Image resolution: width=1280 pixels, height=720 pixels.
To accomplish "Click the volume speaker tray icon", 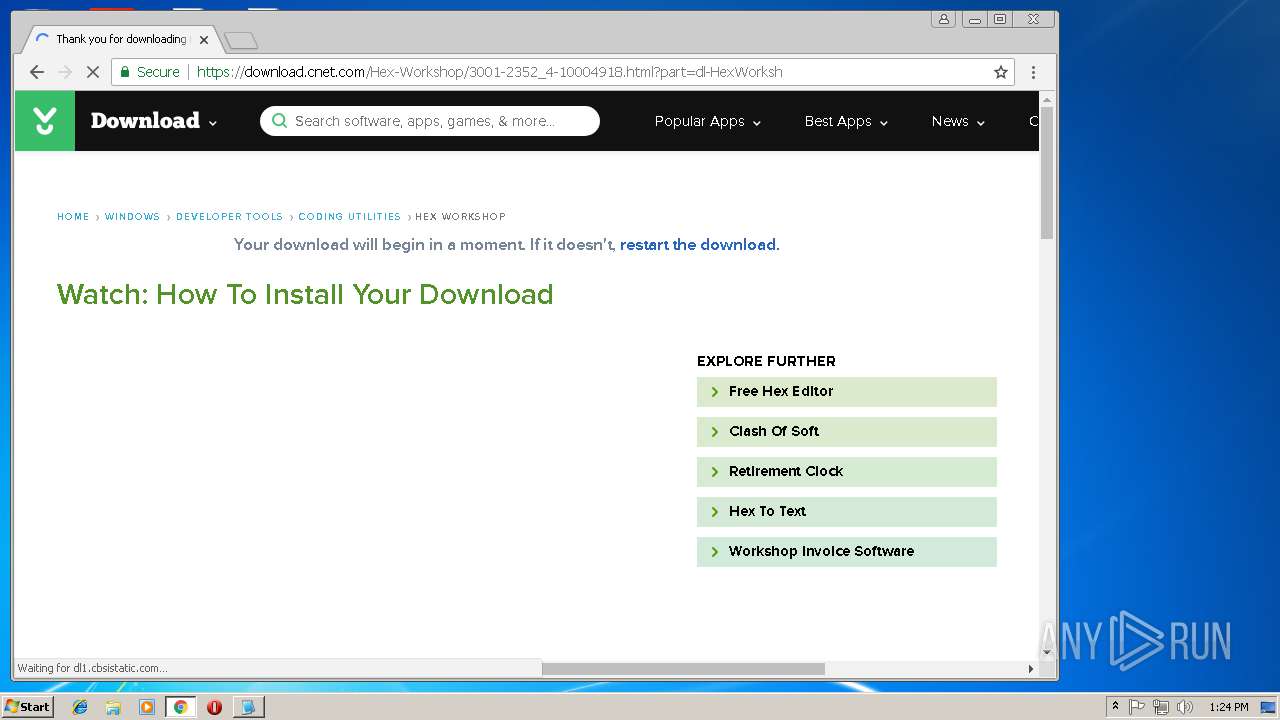I will [x=1185, y=707].
